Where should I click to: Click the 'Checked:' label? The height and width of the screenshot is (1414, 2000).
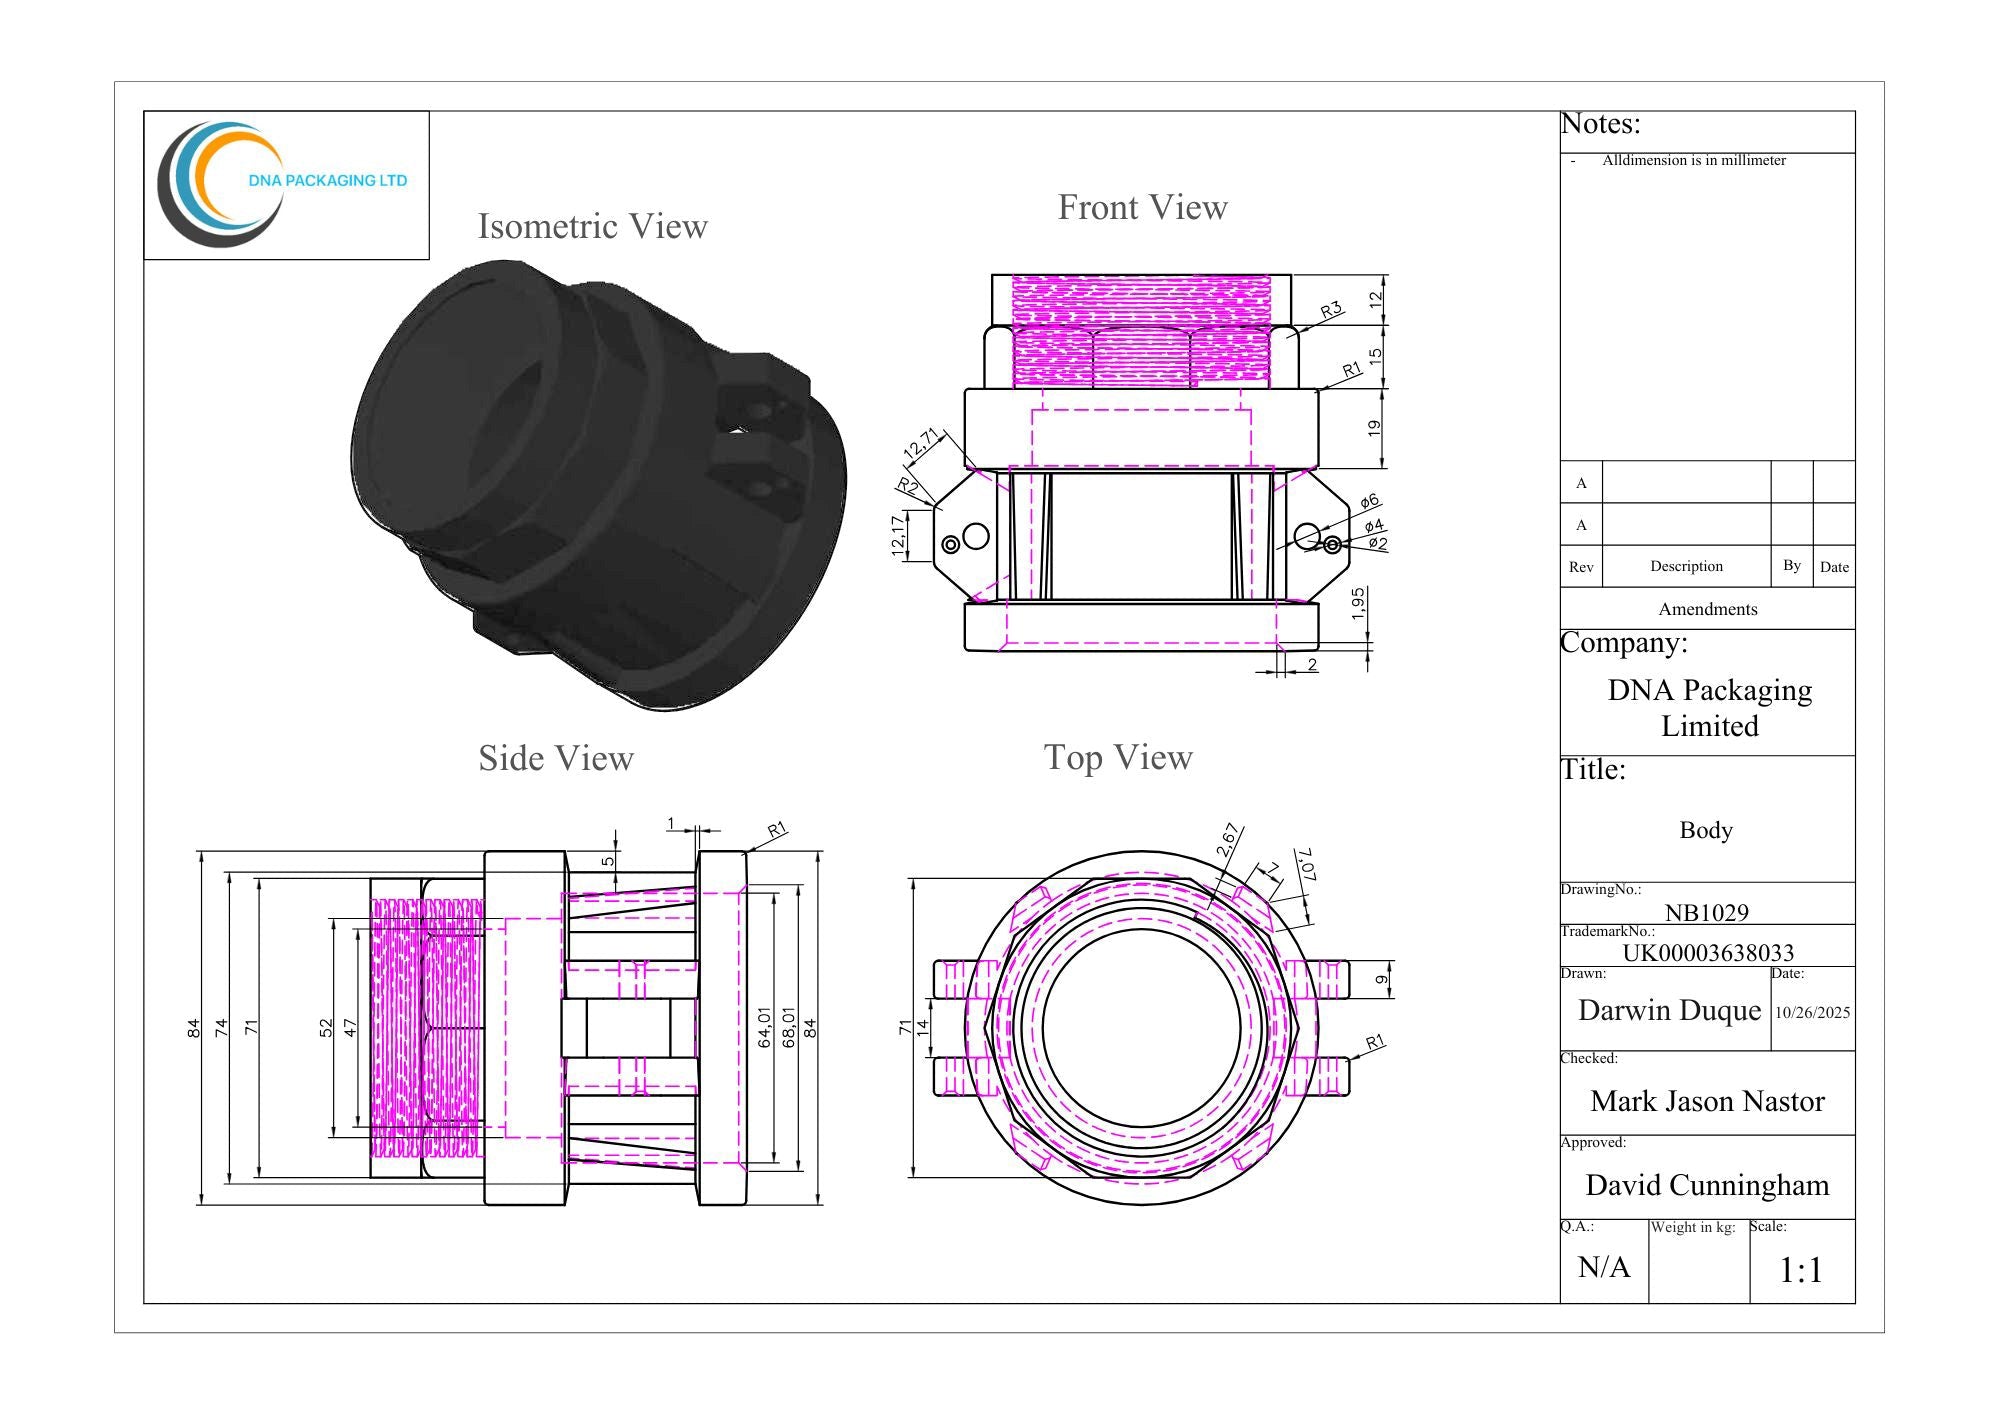click(1589, 1058)
